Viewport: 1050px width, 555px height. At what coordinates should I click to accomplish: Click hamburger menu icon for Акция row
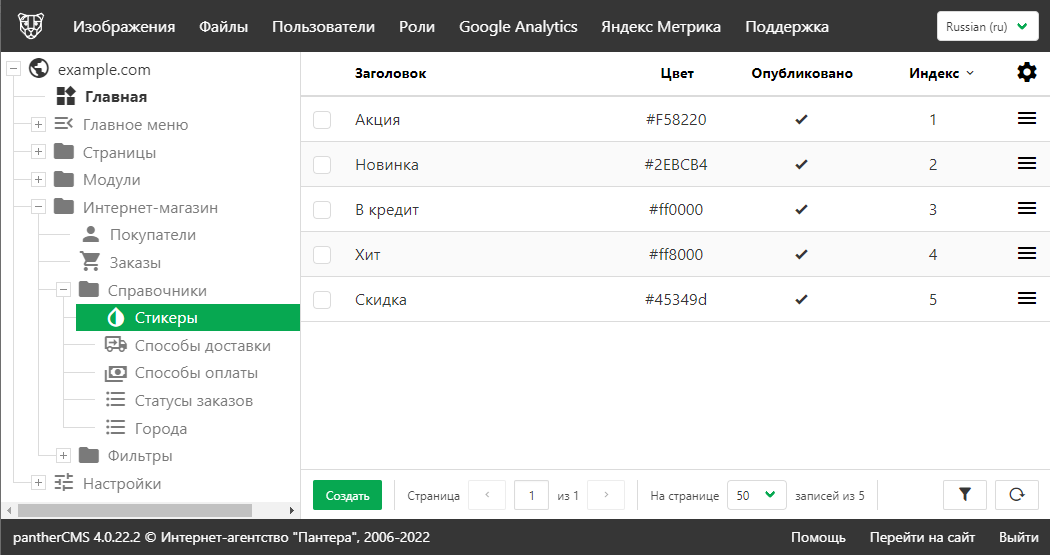1026,119
